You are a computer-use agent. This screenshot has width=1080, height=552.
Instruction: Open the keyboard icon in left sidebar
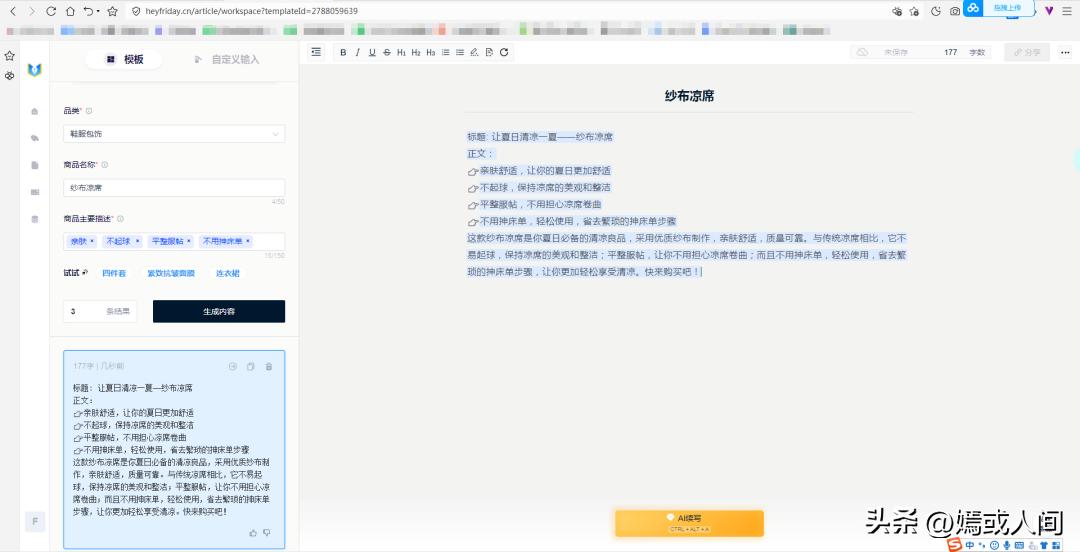tap(34, 192)
